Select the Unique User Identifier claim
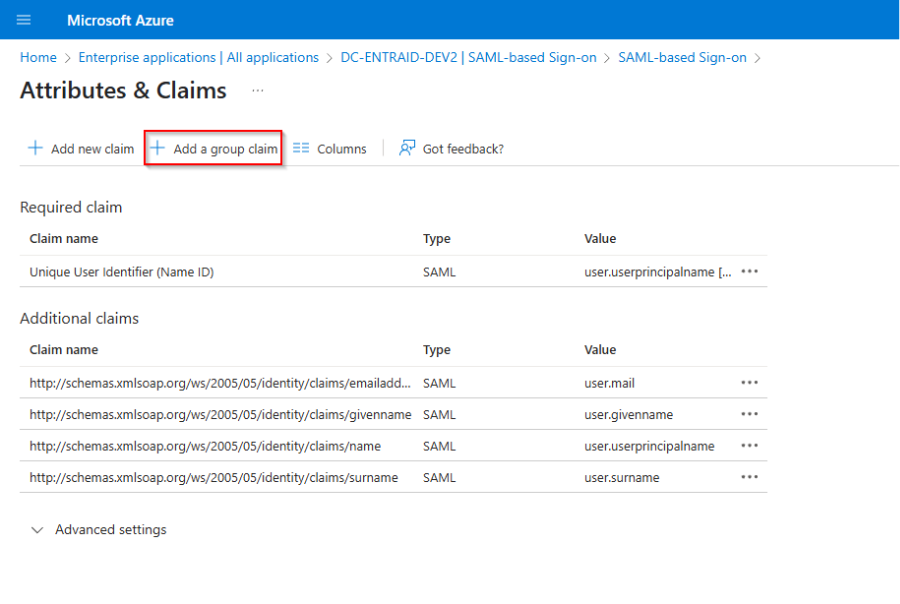 (x=121, y=272)
